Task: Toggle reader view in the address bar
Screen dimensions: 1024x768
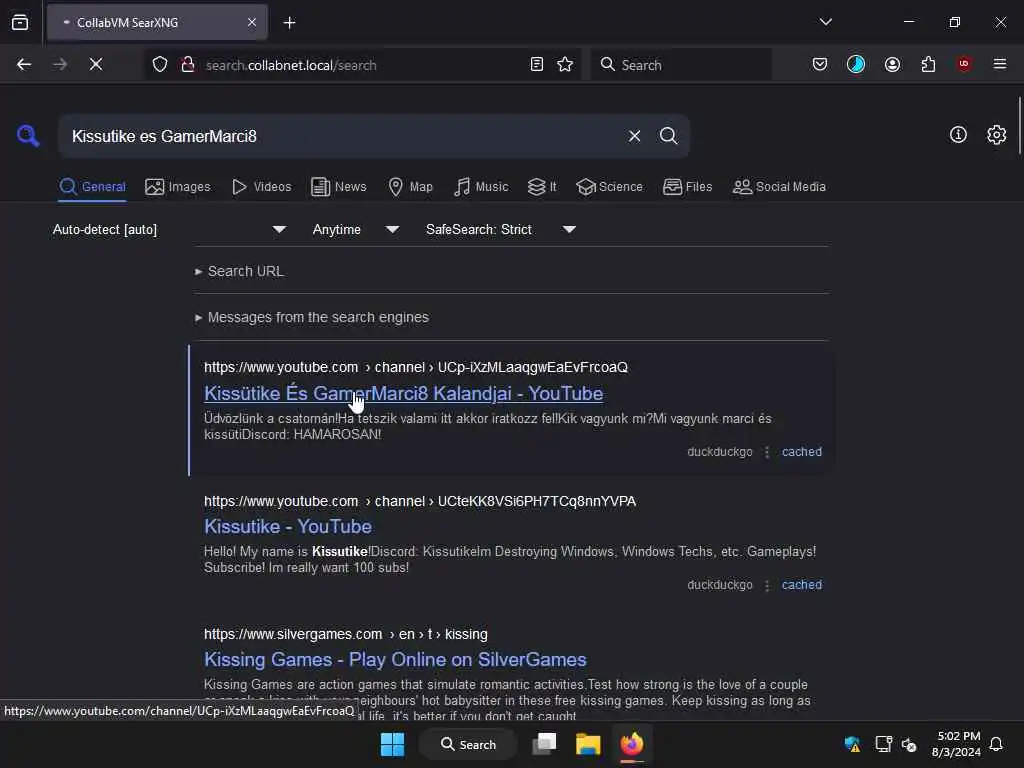Action: 536,64
